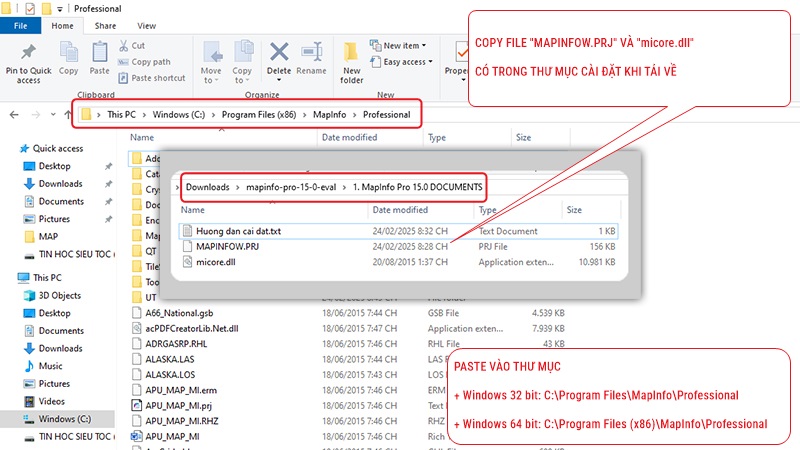Screen dimensions: 800x450
Task: Sort by the Name column header
Action: [142, 137]
